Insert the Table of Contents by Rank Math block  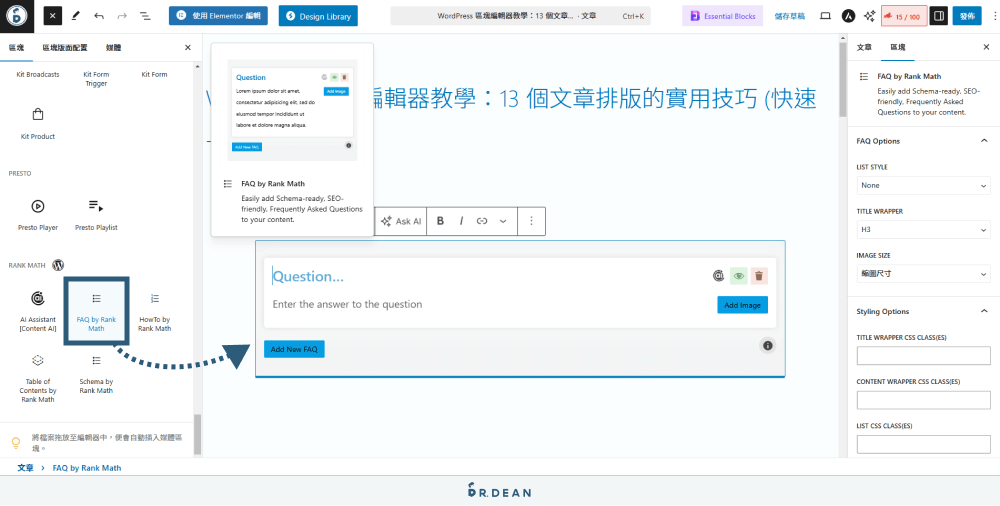[x=38, y=379]
